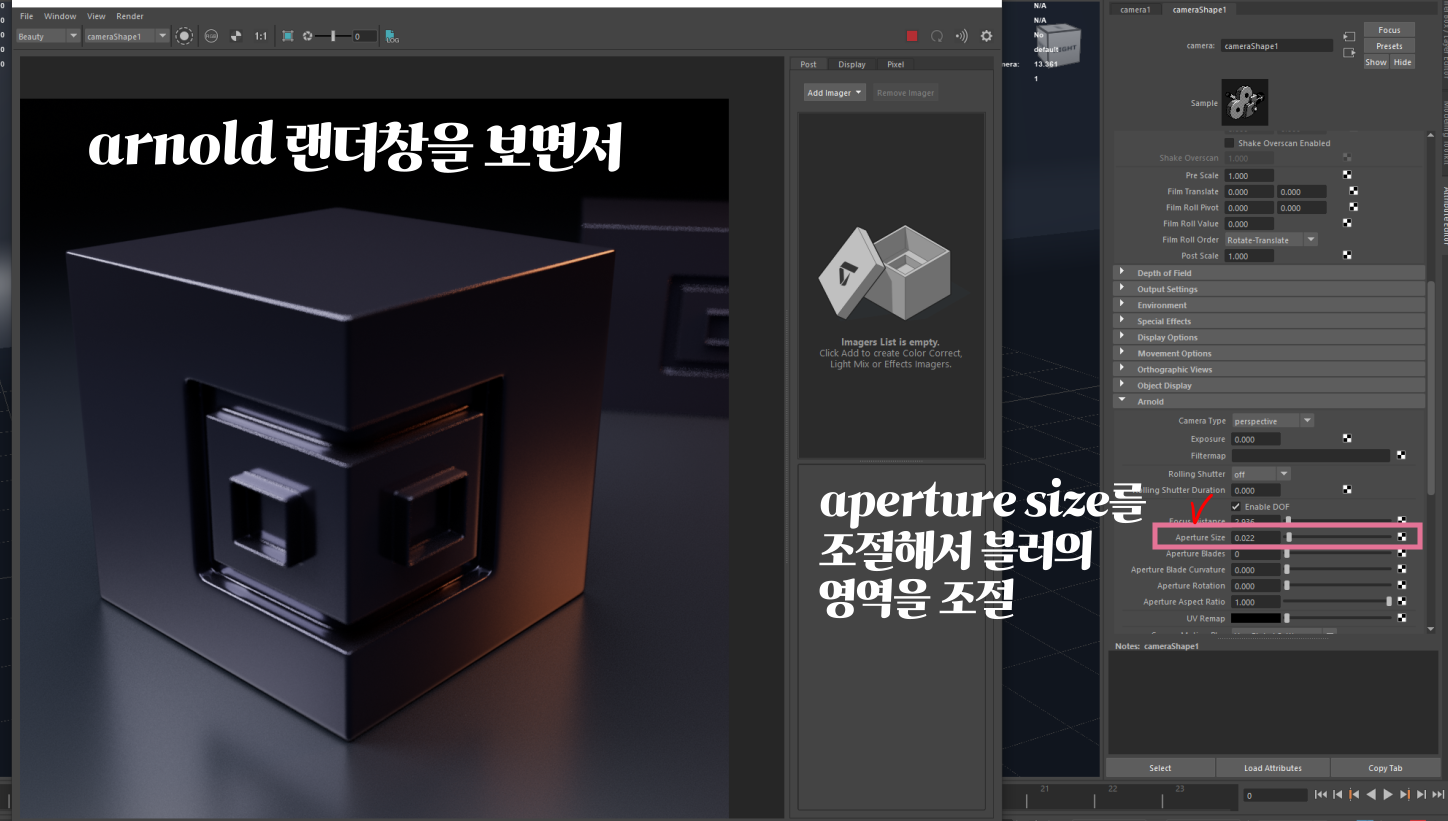Switch to the camera1 tab
1448x821 pixels.
(x=1135, y=9)
